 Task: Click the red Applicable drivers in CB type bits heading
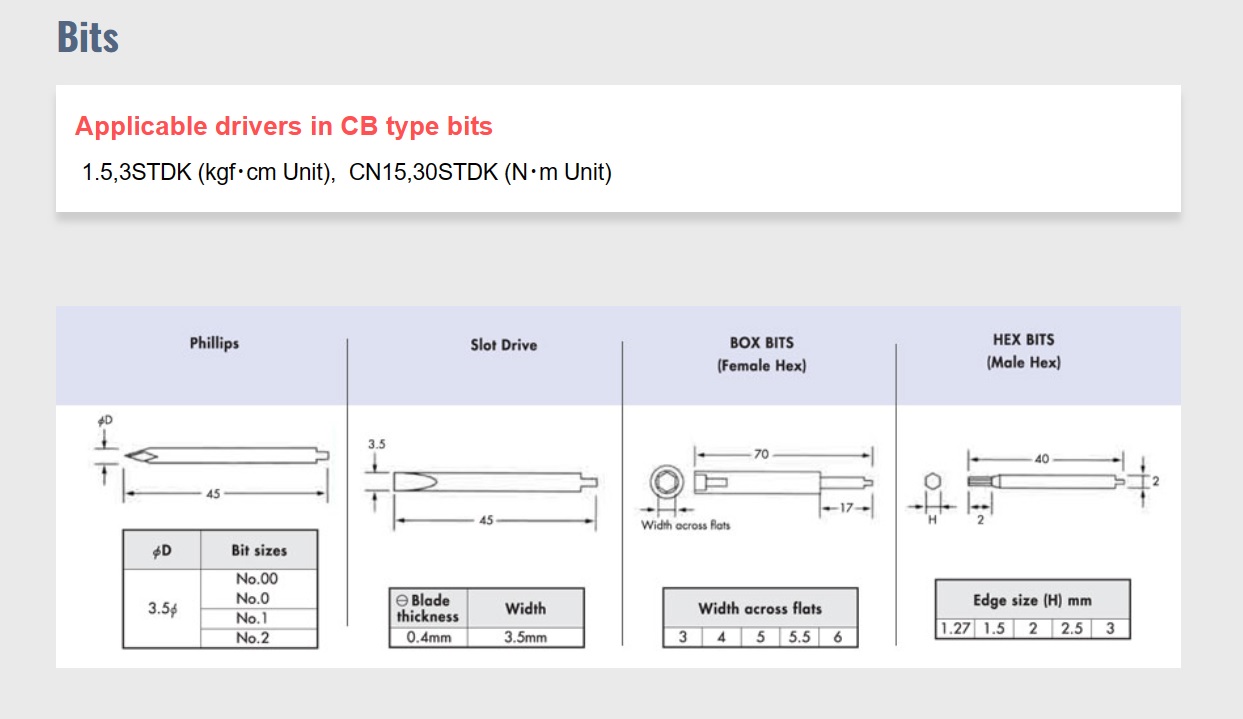click(283, 127)
